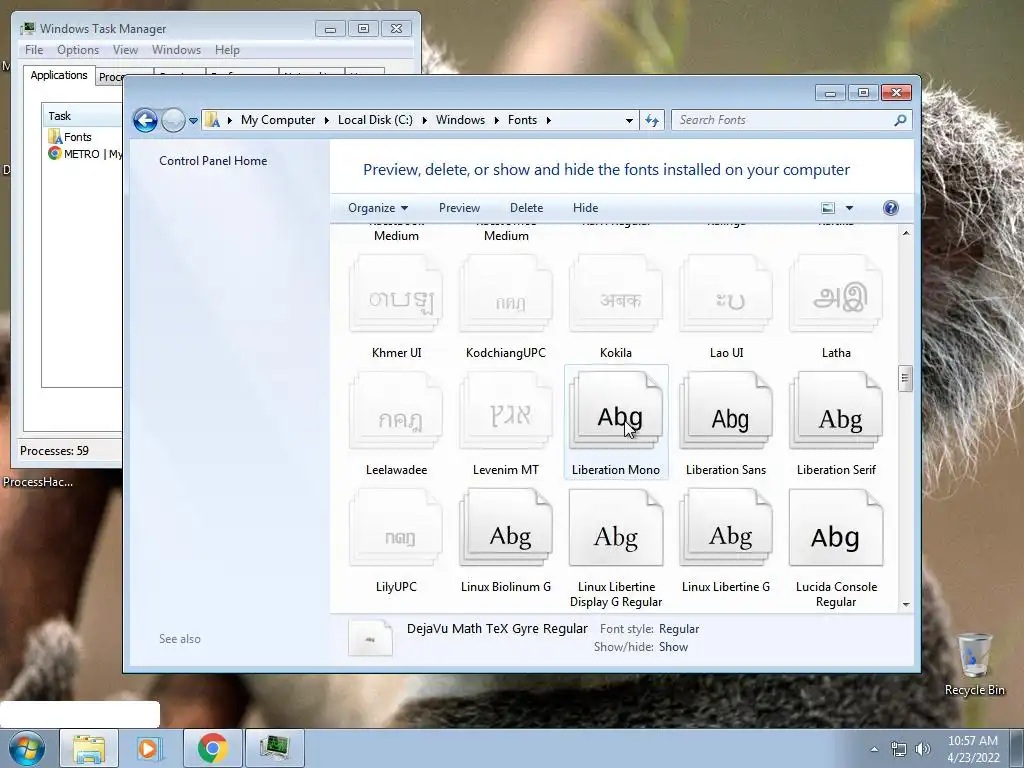The image size is (1024, 768).
Task: Open the Options menu in Task Manager
Action: pyautogui.click(x=78, y=50)
